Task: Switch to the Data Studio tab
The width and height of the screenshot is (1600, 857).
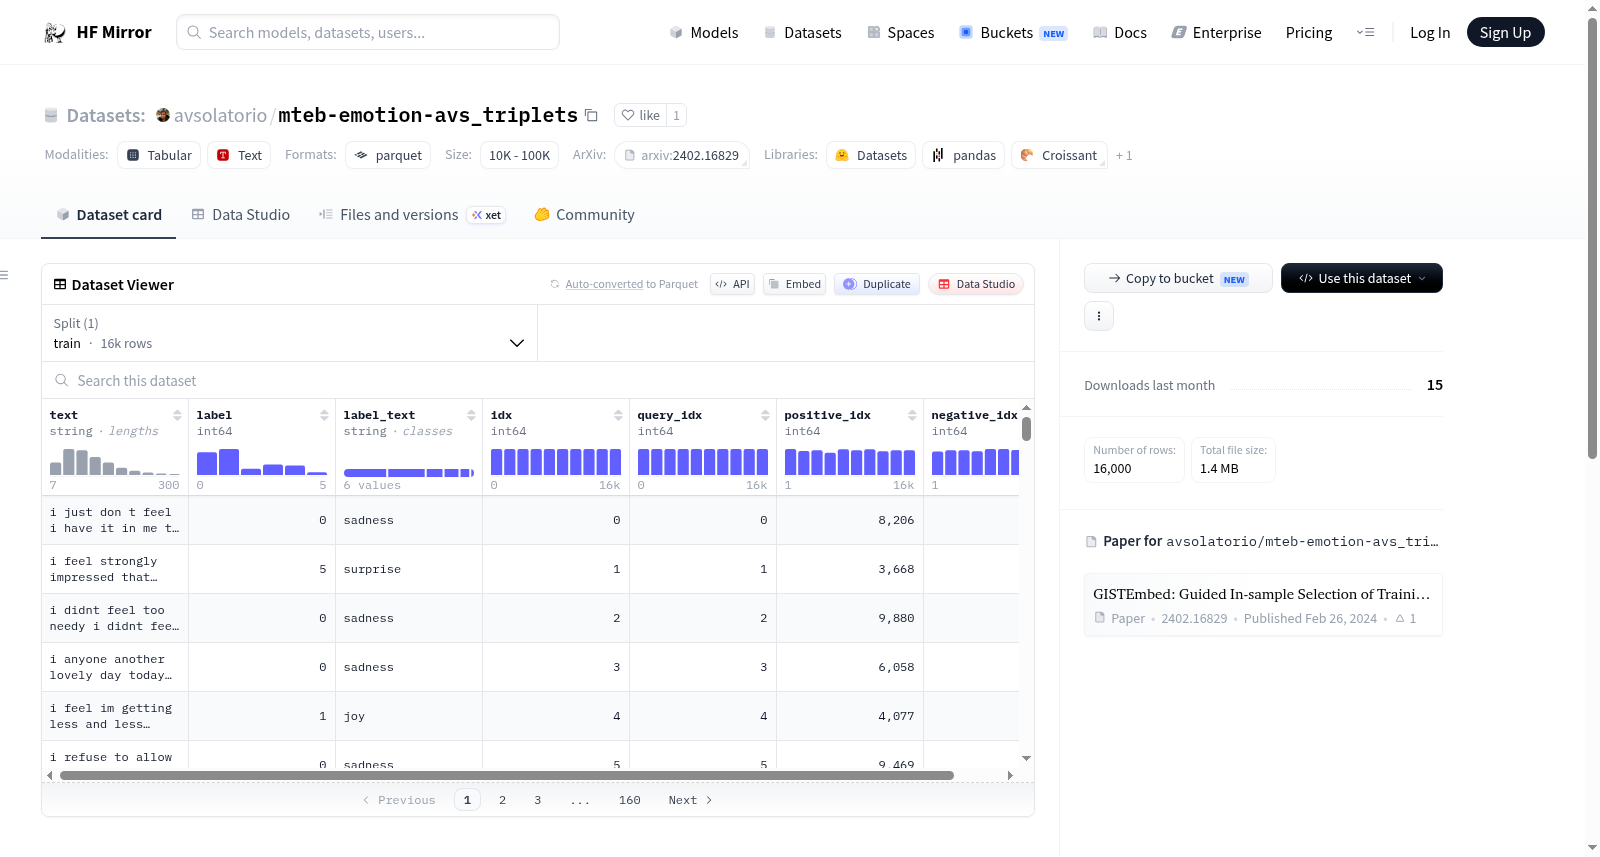Action: point(241,214)
